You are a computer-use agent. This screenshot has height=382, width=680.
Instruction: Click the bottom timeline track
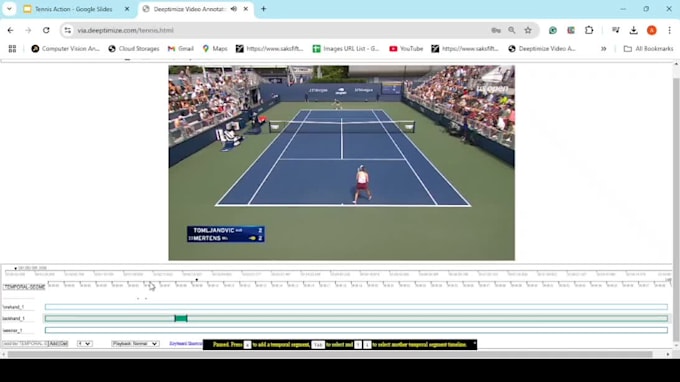[x=356, y=330]
